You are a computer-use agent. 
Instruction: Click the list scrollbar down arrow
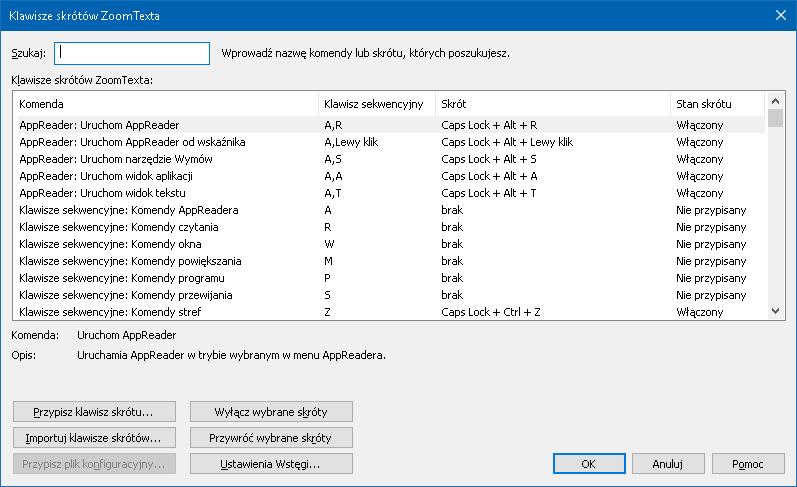[775, 311]
